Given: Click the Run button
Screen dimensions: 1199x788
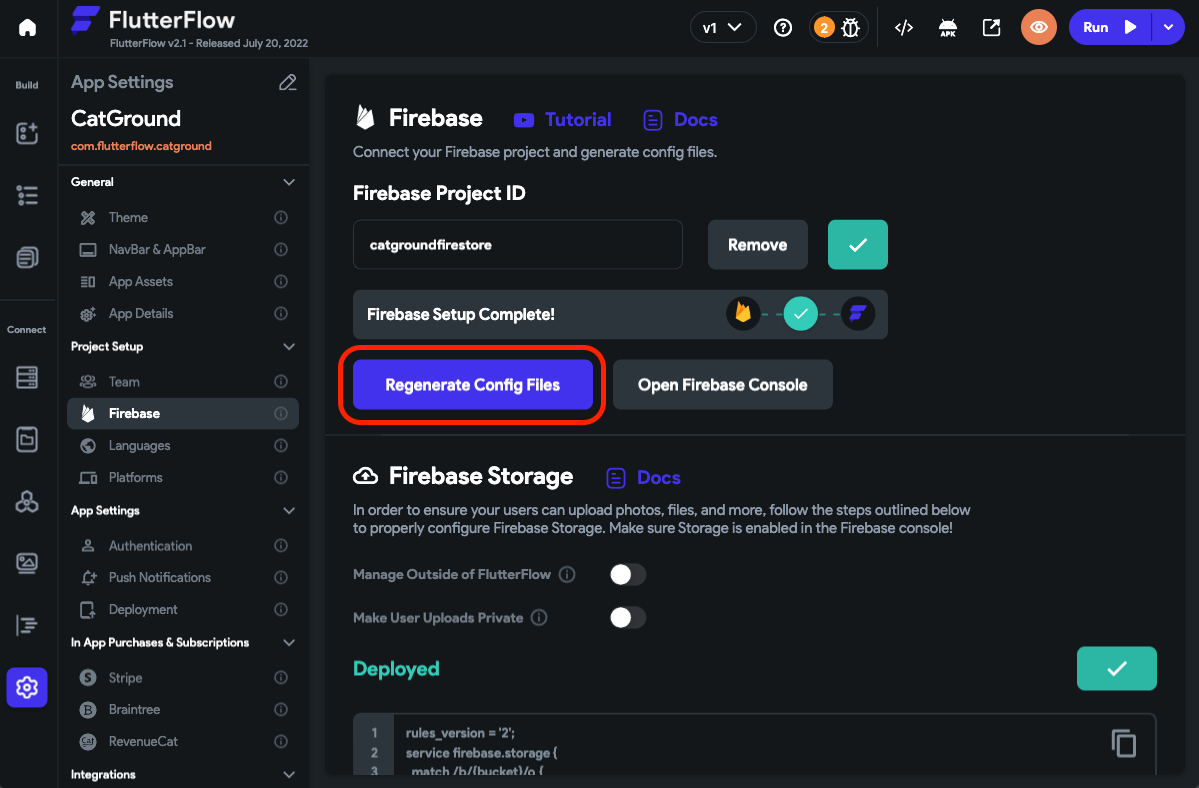Looking at the screenshot, I should click(1110, 28).
